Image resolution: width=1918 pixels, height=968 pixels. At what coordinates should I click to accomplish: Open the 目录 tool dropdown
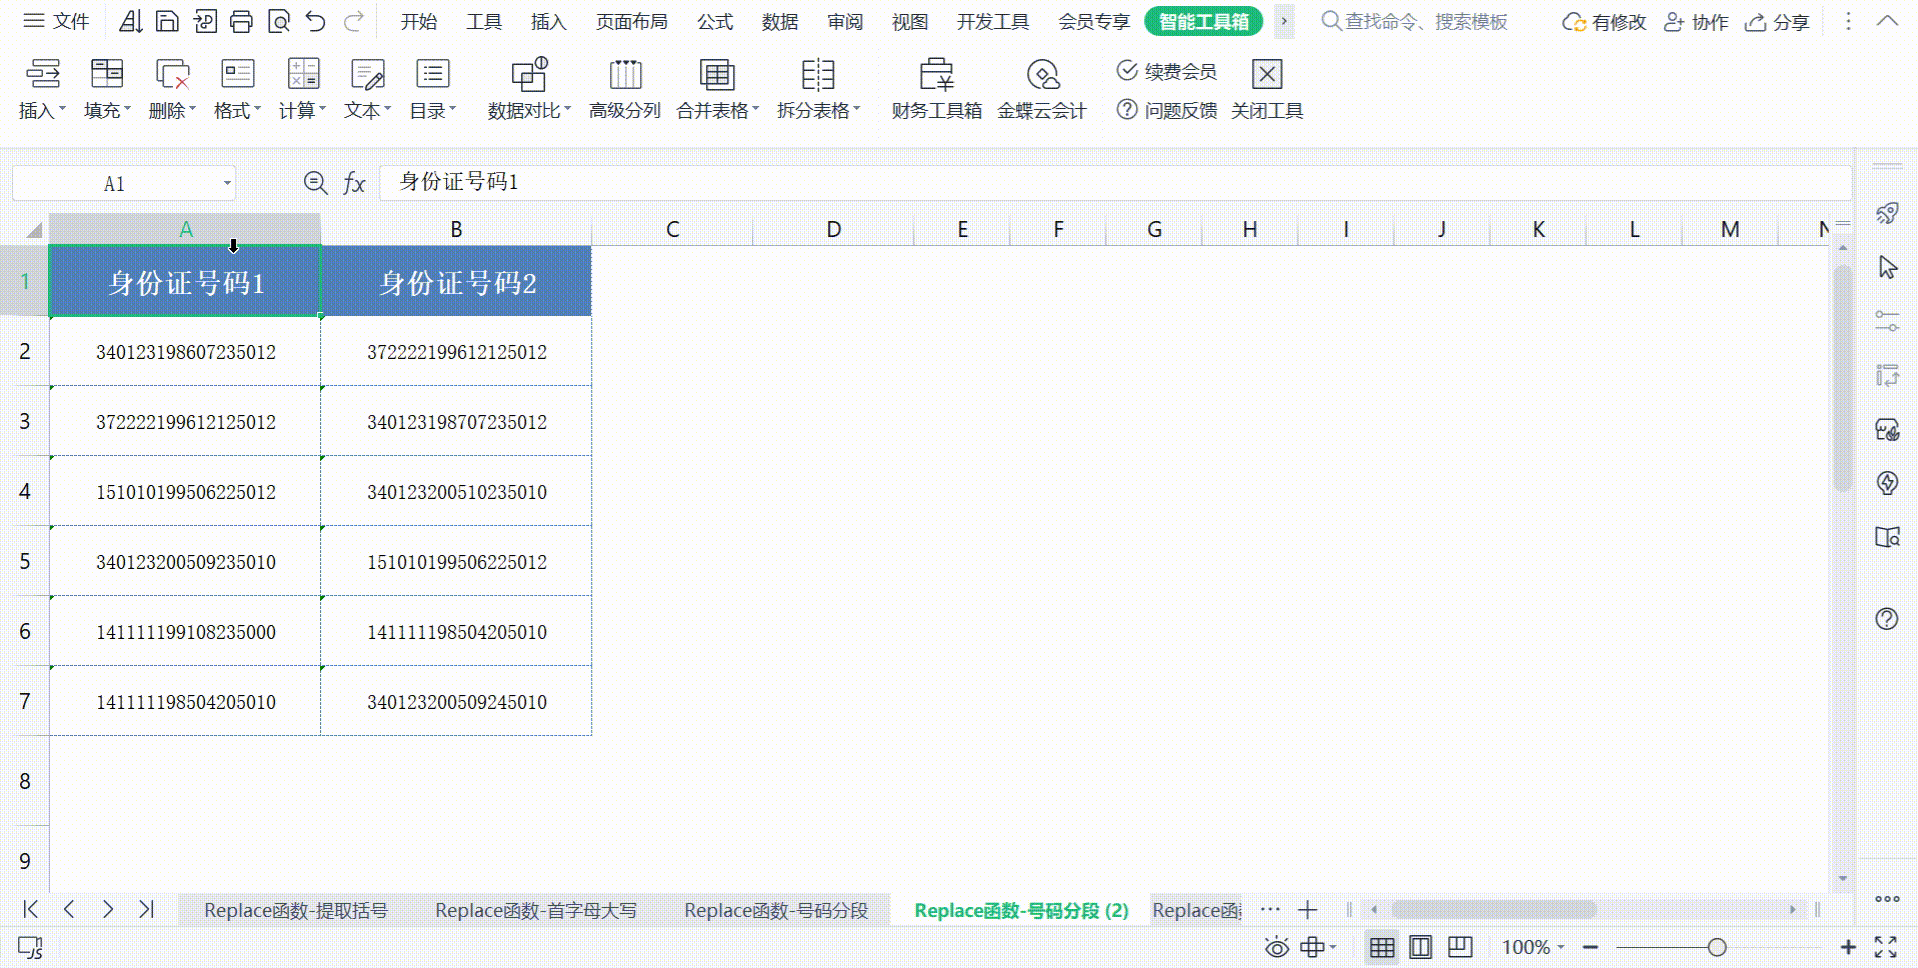[432, 89]
